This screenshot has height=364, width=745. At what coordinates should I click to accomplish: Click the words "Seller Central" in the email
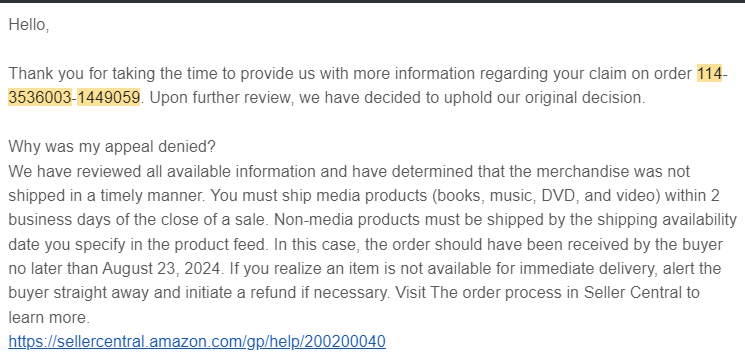[x=632, y=293]
